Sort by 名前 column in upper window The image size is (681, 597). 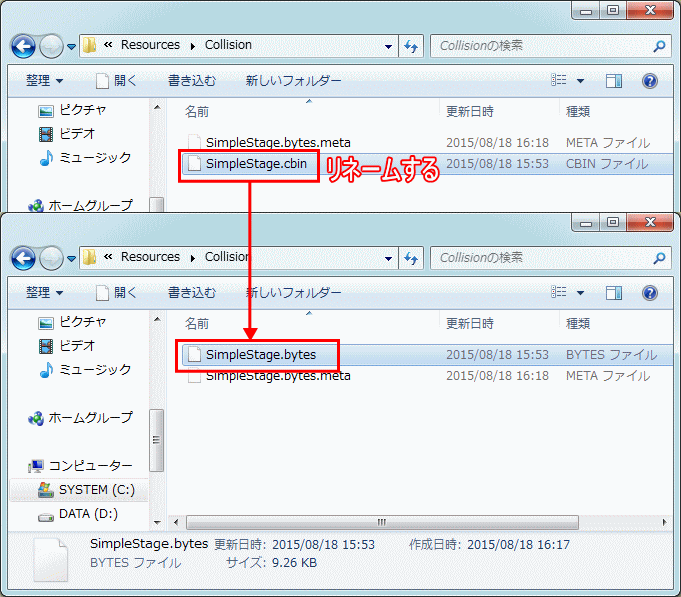click(x=197, y=112)
